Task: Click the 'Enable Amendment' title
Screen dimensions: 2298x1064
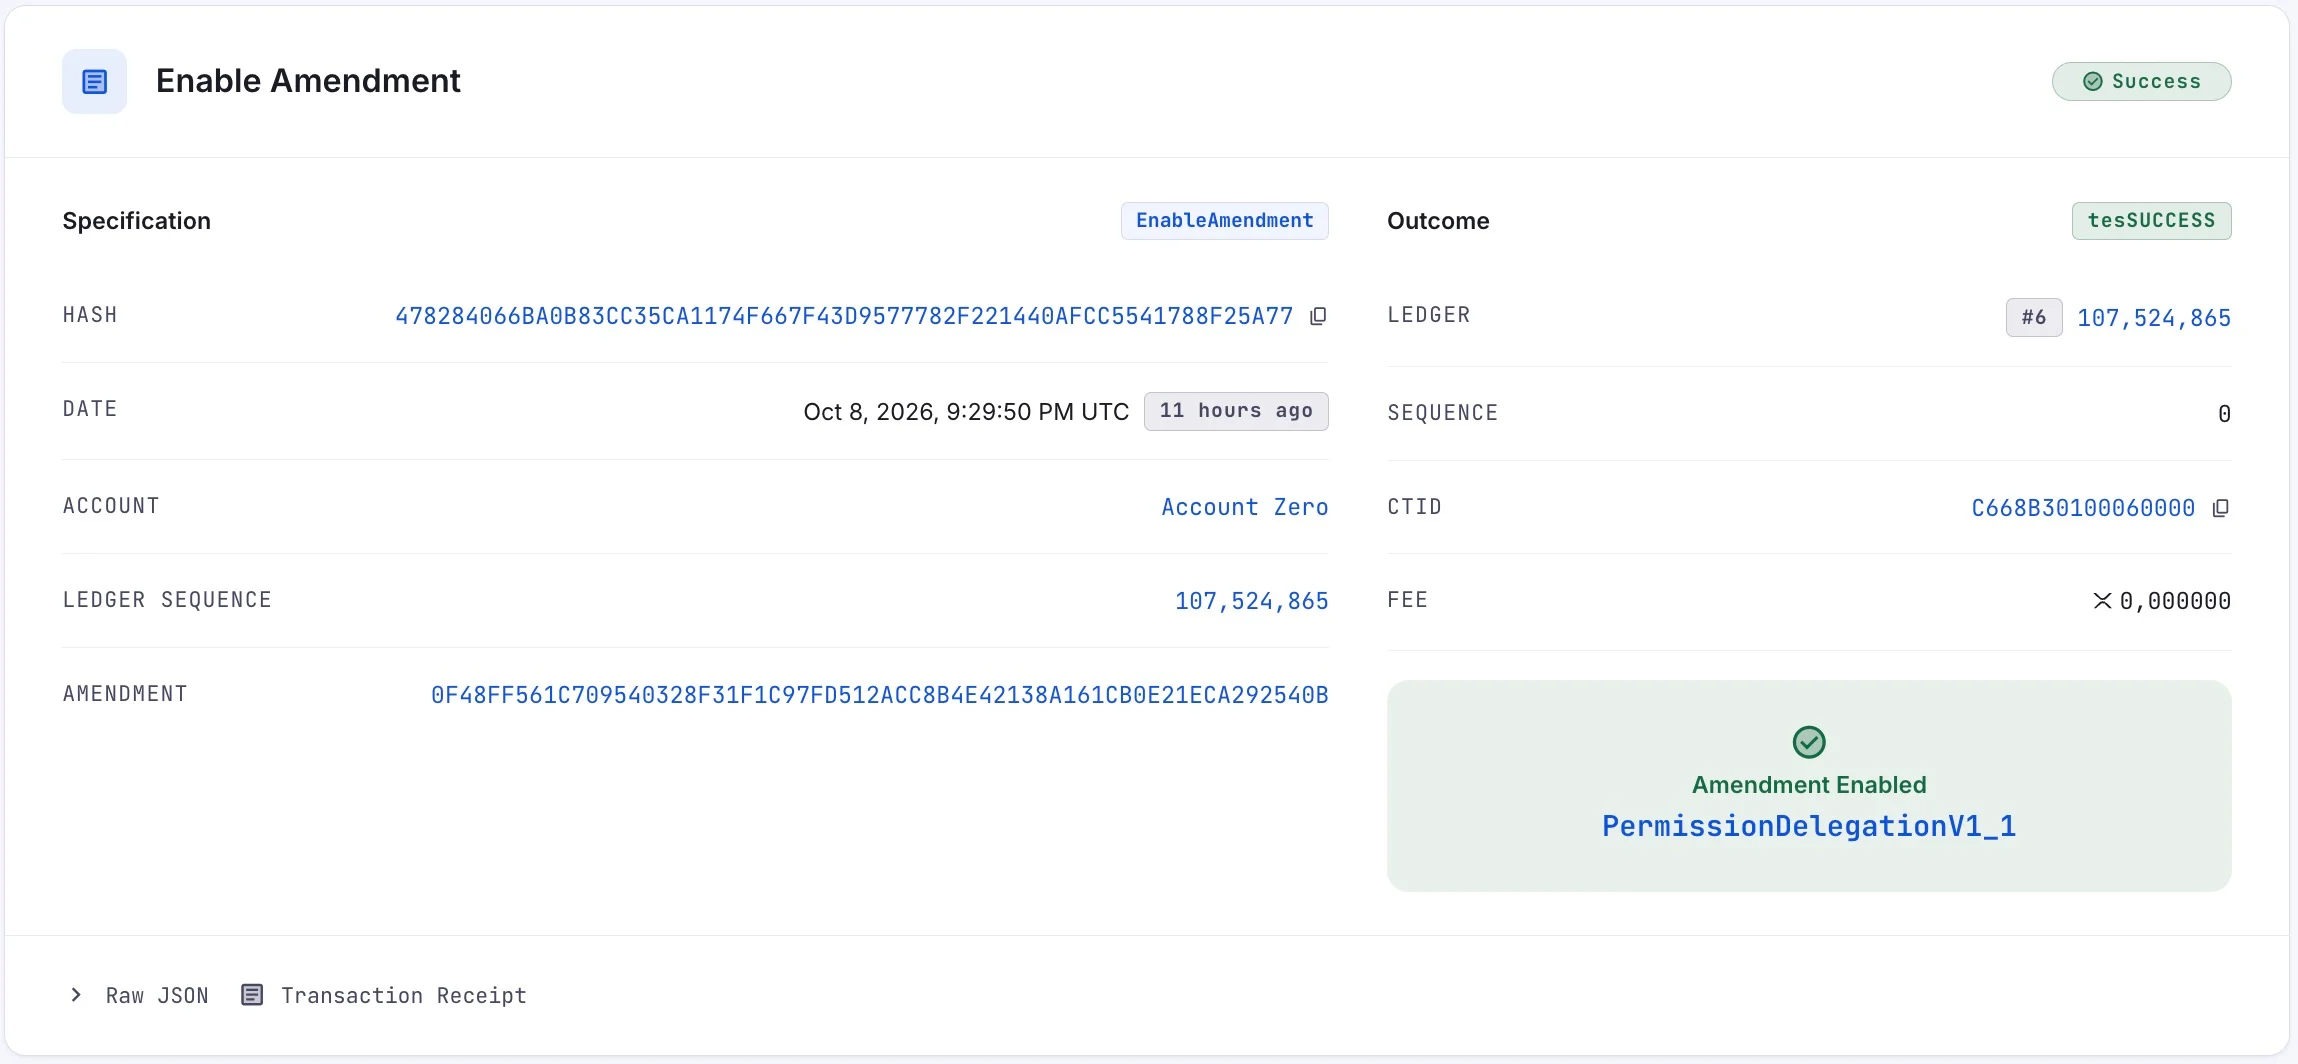Action: (308, 81)
